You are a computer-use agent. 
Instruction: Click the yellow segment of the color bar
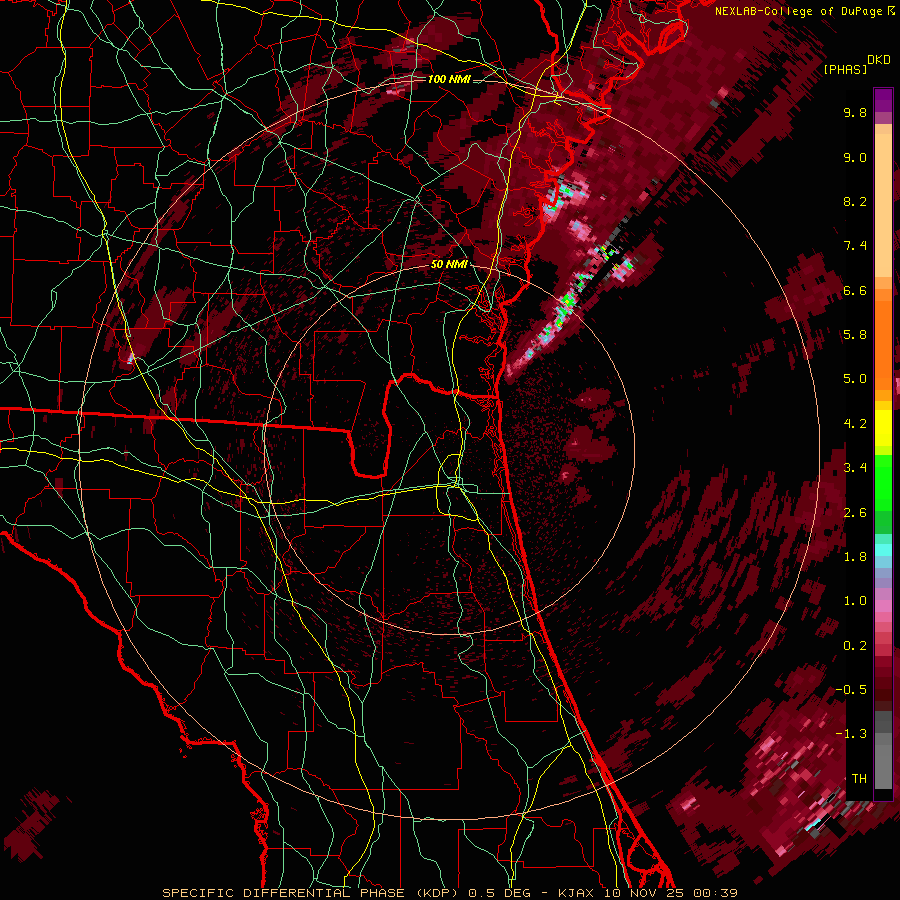[x=883, y=428]
